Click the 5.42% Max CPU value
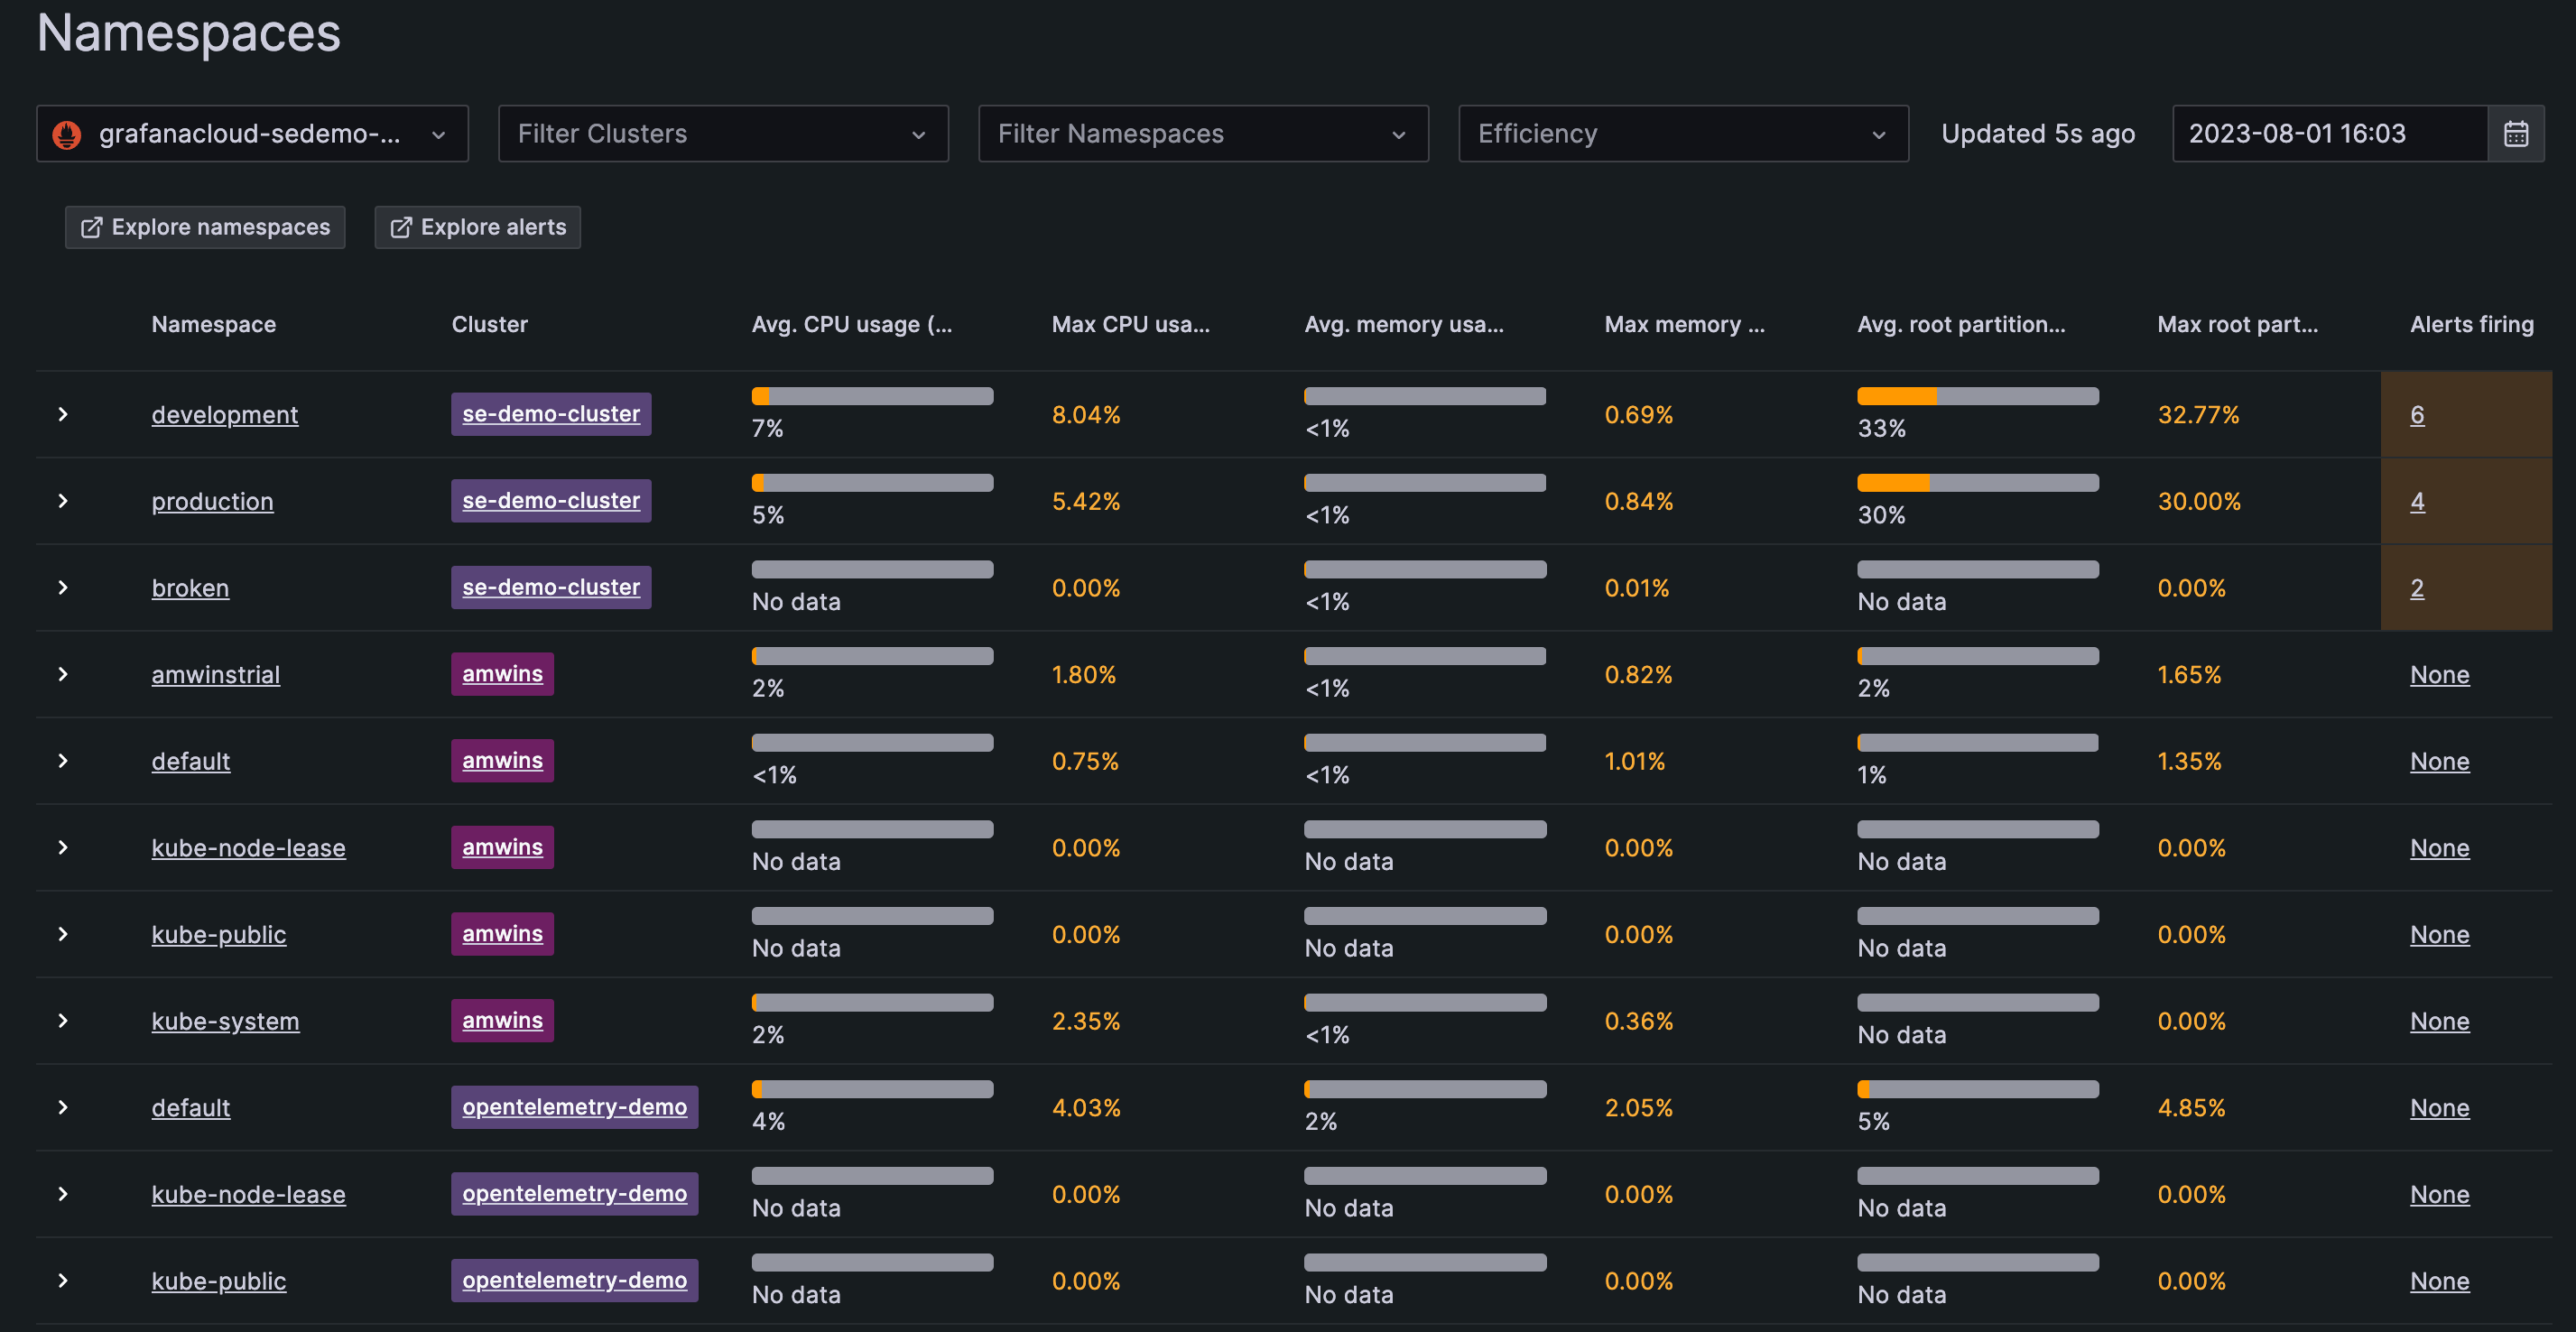This screenshot has width=2576, height=1332. pyautogui.click(x=1086, y=501)
